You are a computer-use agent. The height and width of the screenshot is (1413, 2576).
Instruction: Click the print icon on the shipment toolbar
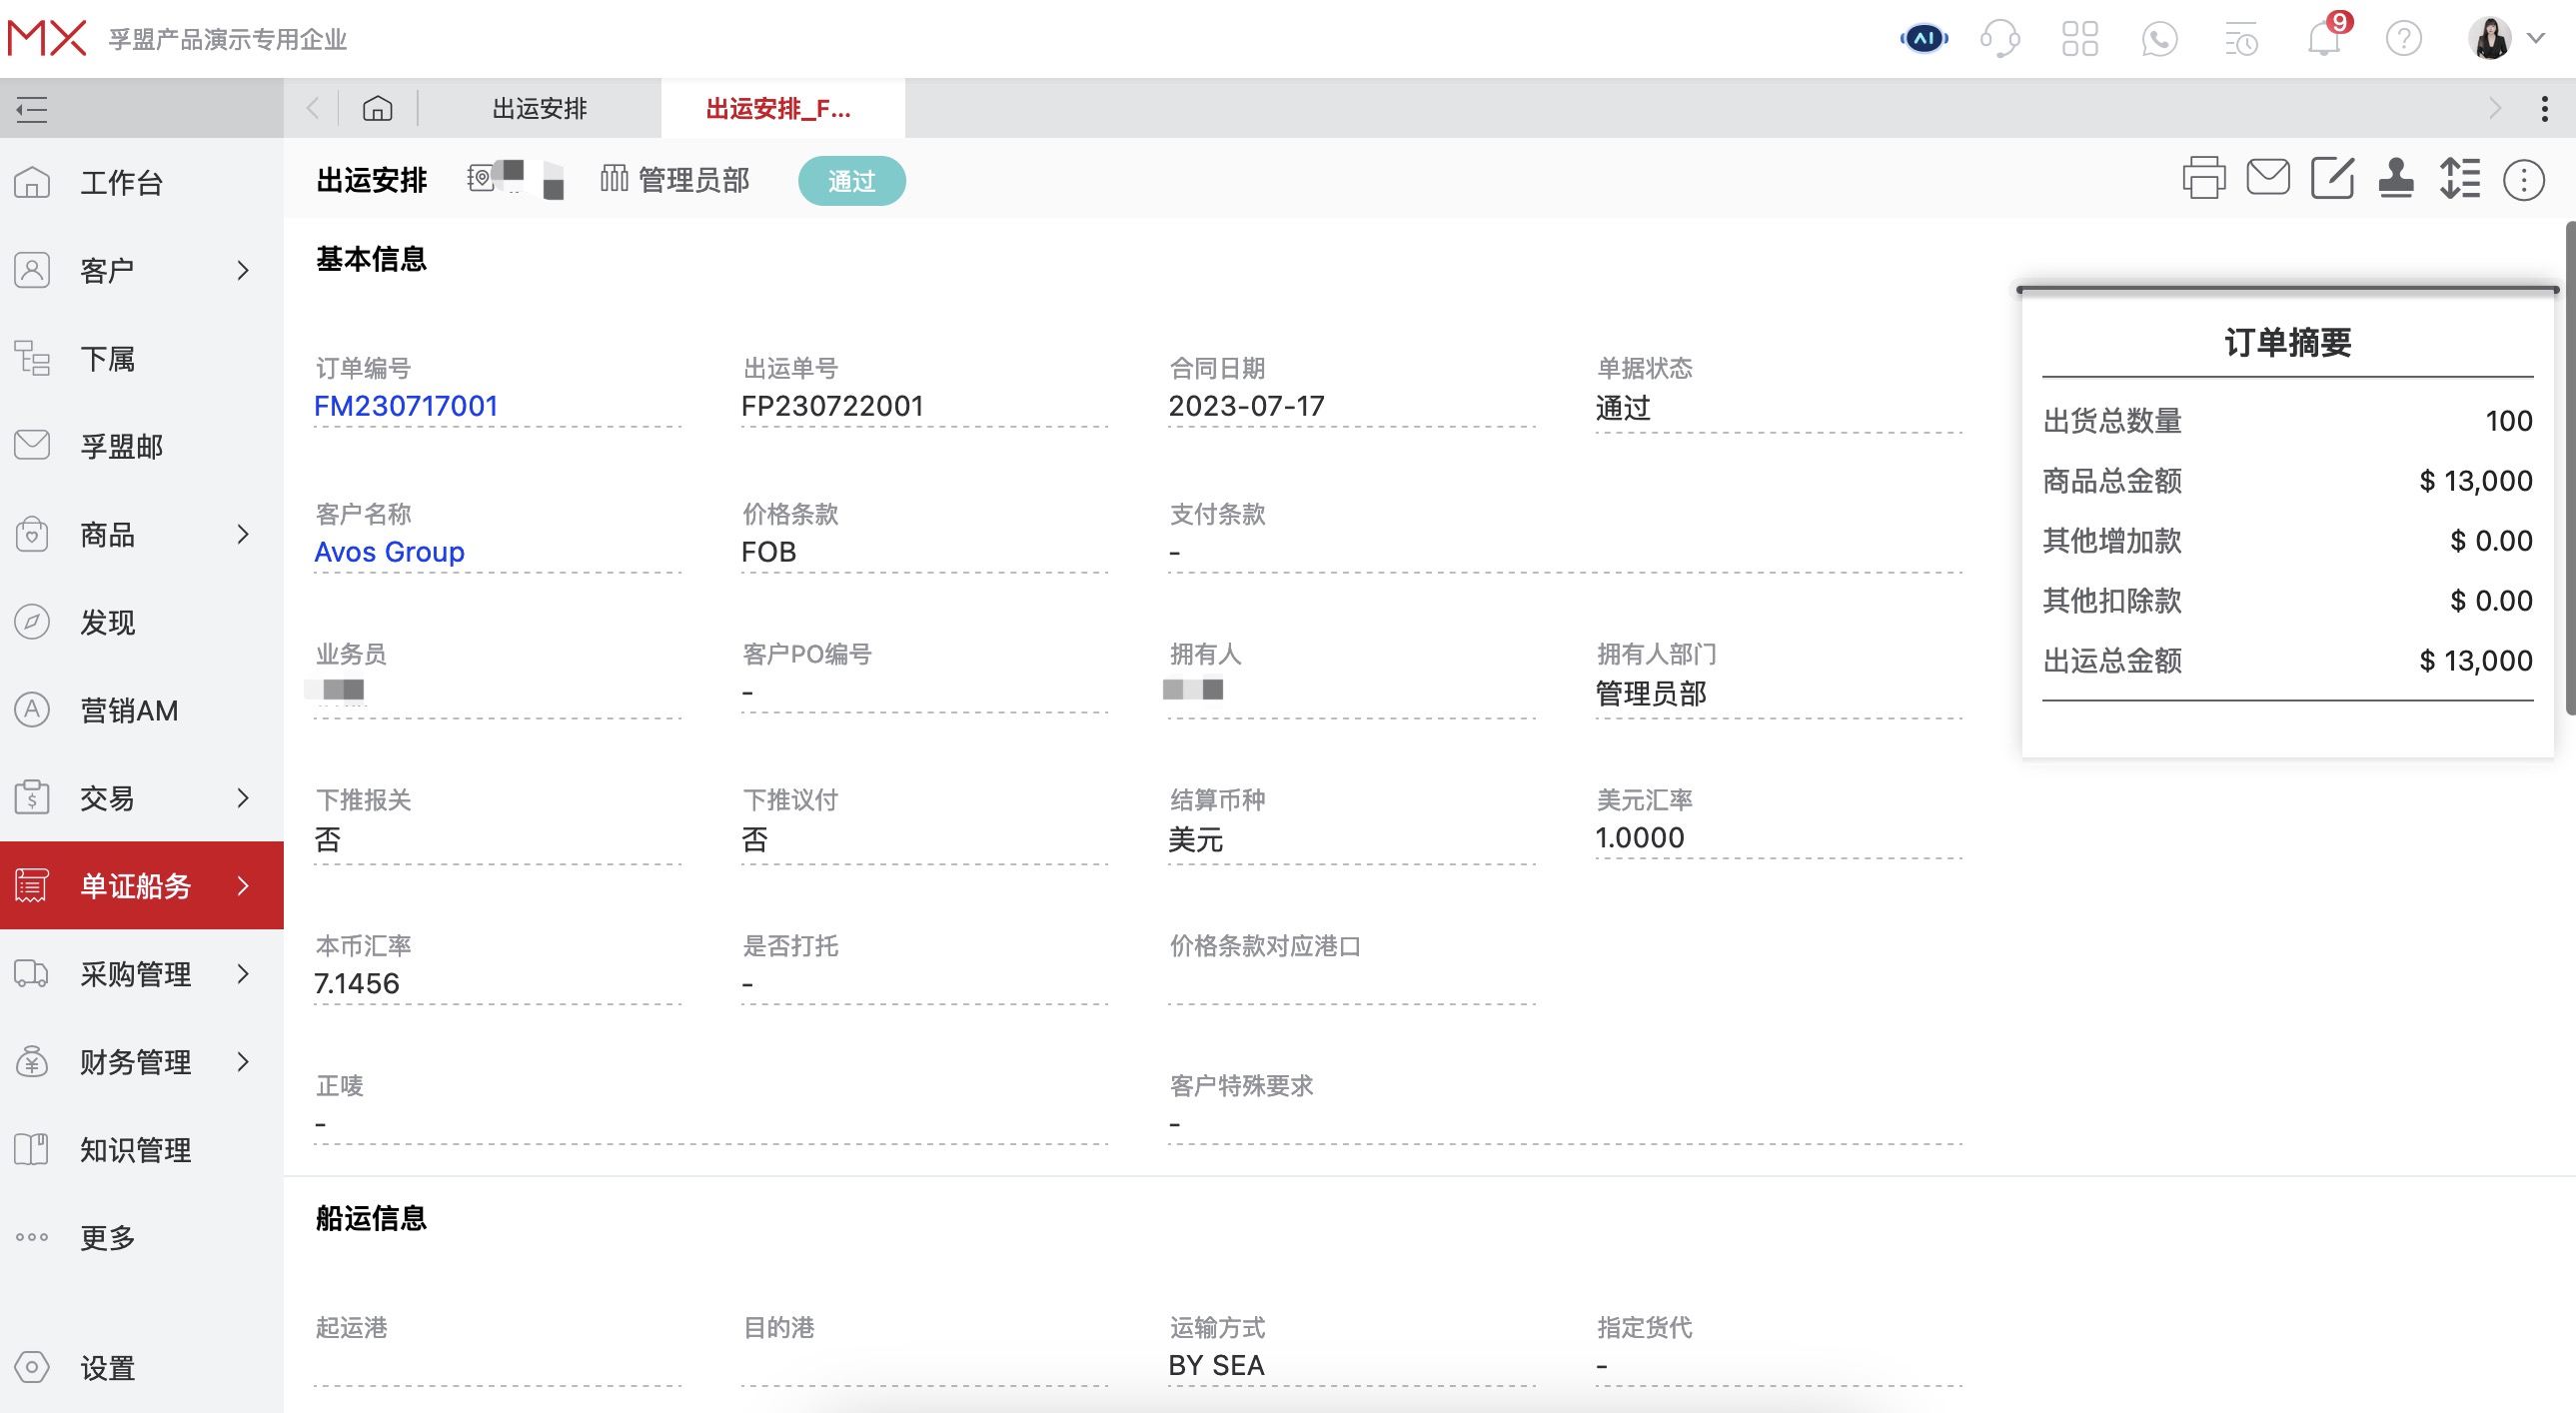[x=2205, y=178]
